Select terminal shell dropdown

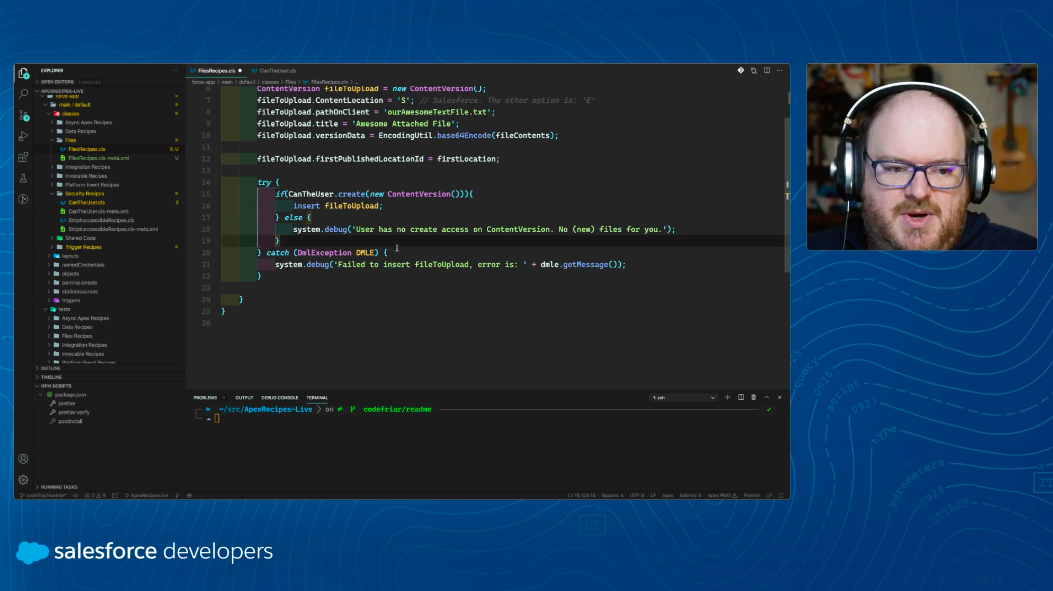(683, 398)
